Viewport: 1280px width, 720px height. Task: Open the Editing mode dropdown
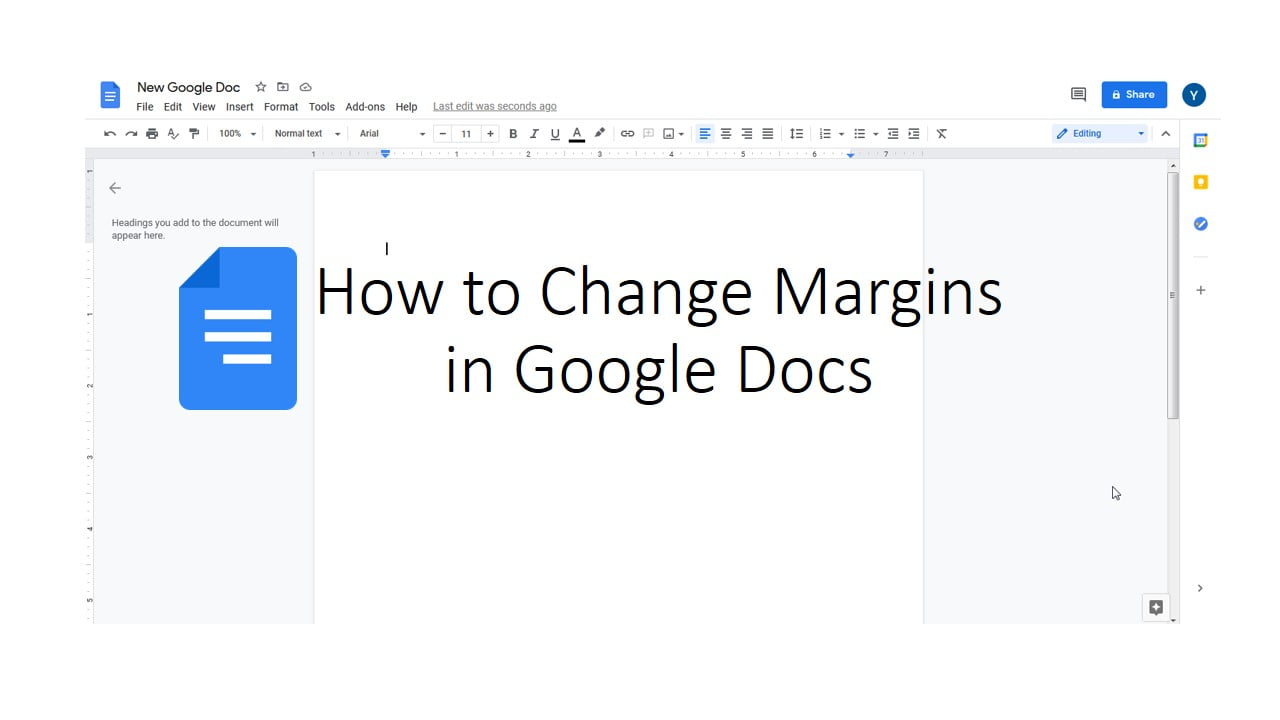1100,134
